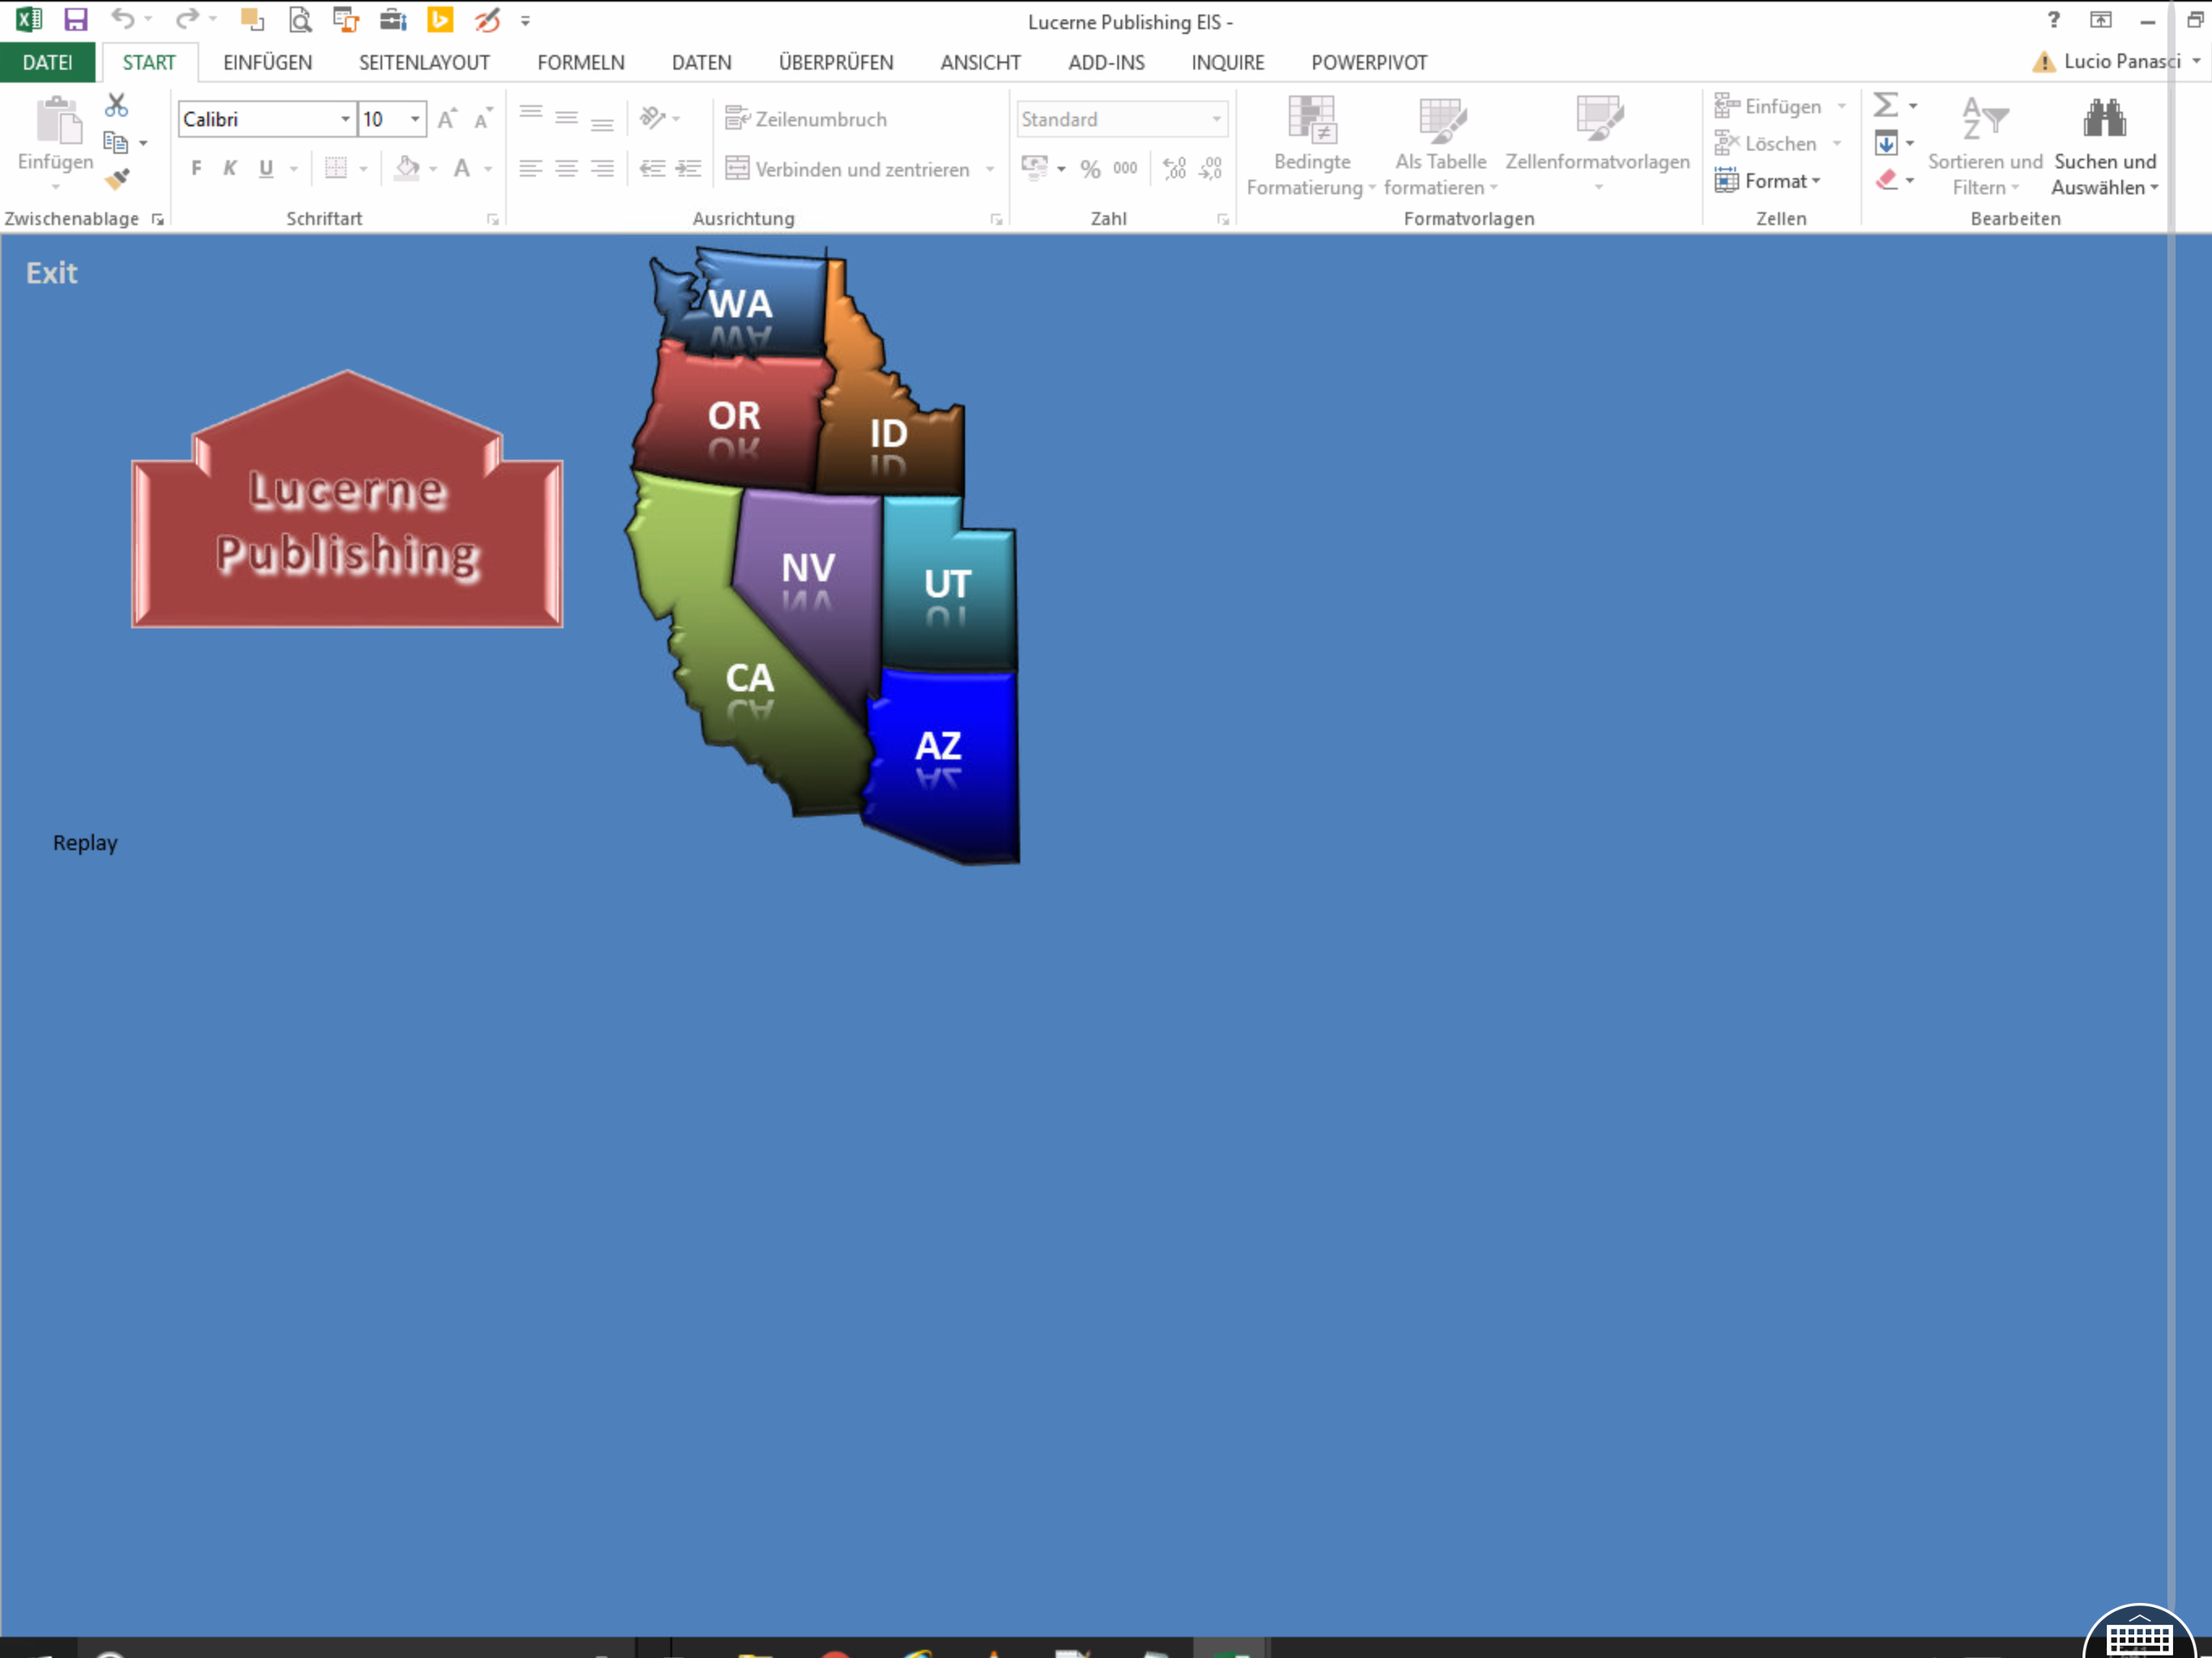Open the on-screen touch keyboard
The width and height of the screenshot is (2212, 1658).
tap(2139, 1636)
